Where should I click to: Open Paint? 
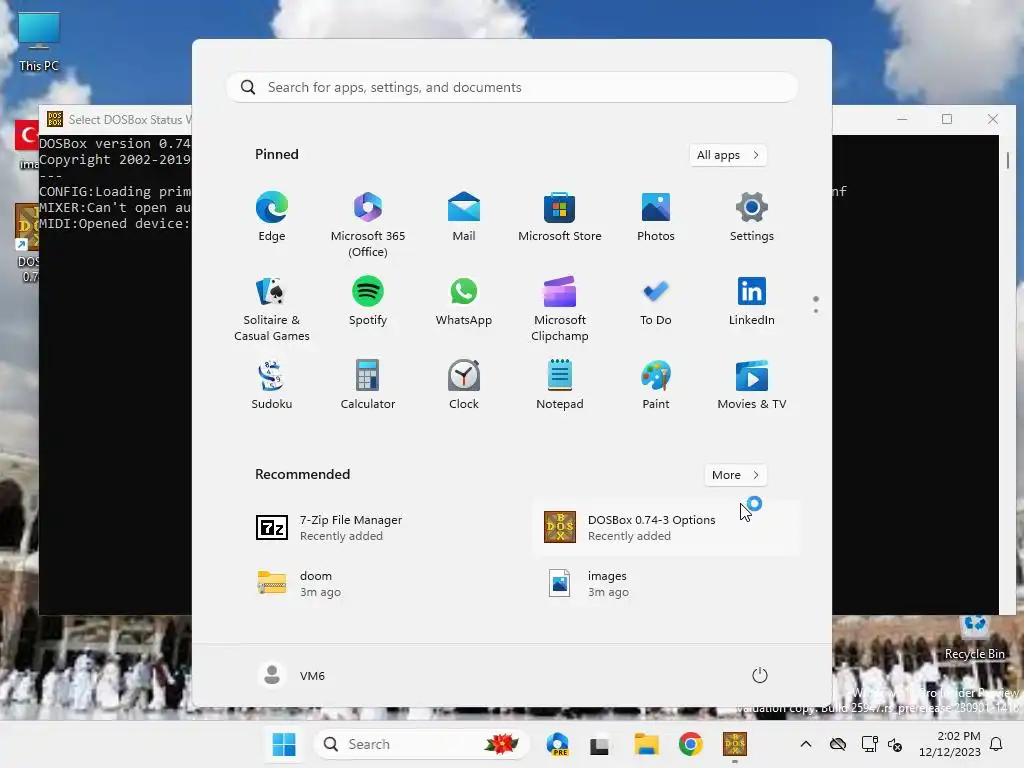point(656,385)
